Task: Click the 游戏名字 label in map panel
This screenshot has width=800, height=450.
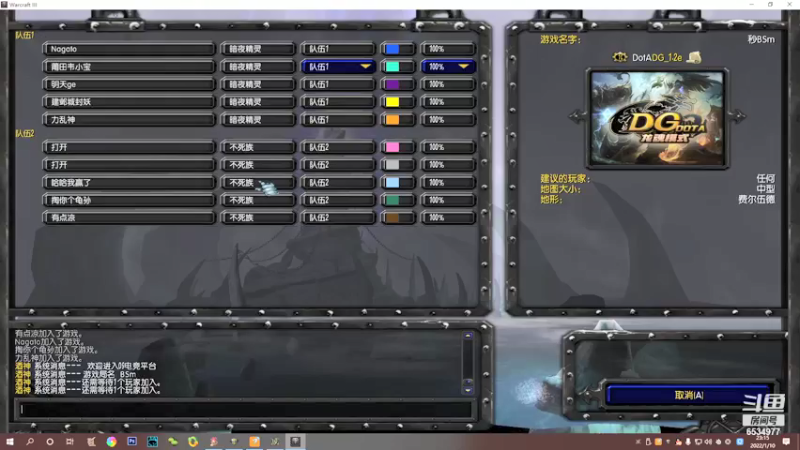Action: coord(560,39)
